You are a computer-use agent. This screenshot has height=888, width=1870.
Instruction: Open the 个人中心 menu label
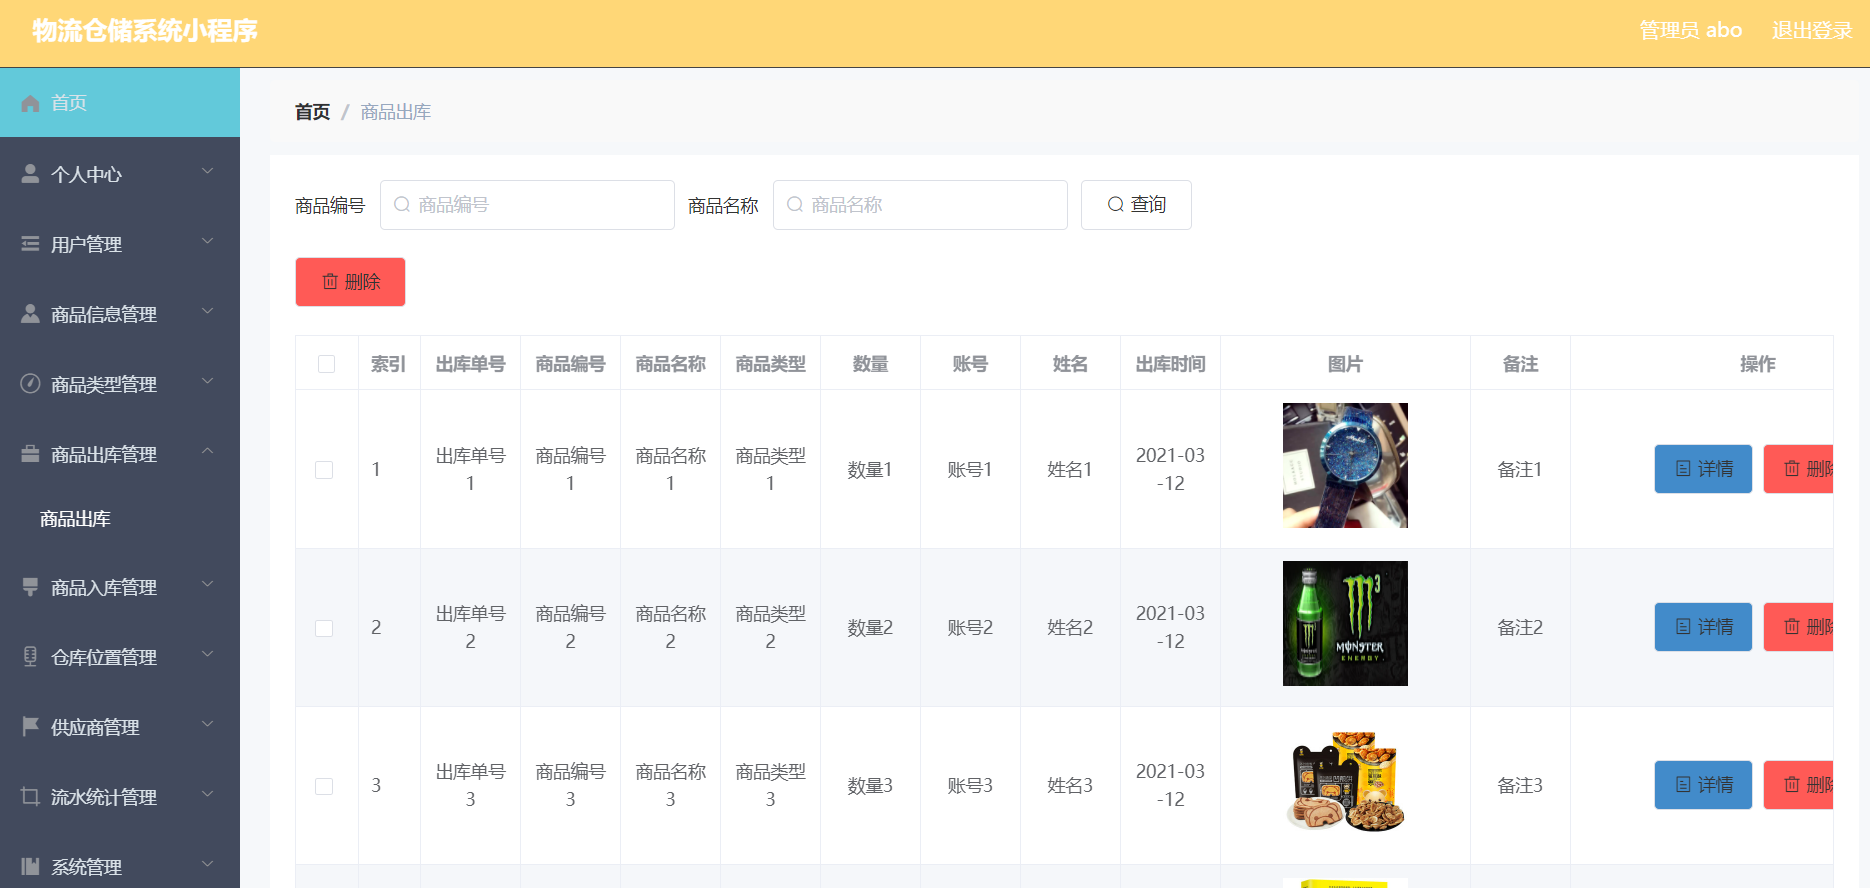coord(86,174)
